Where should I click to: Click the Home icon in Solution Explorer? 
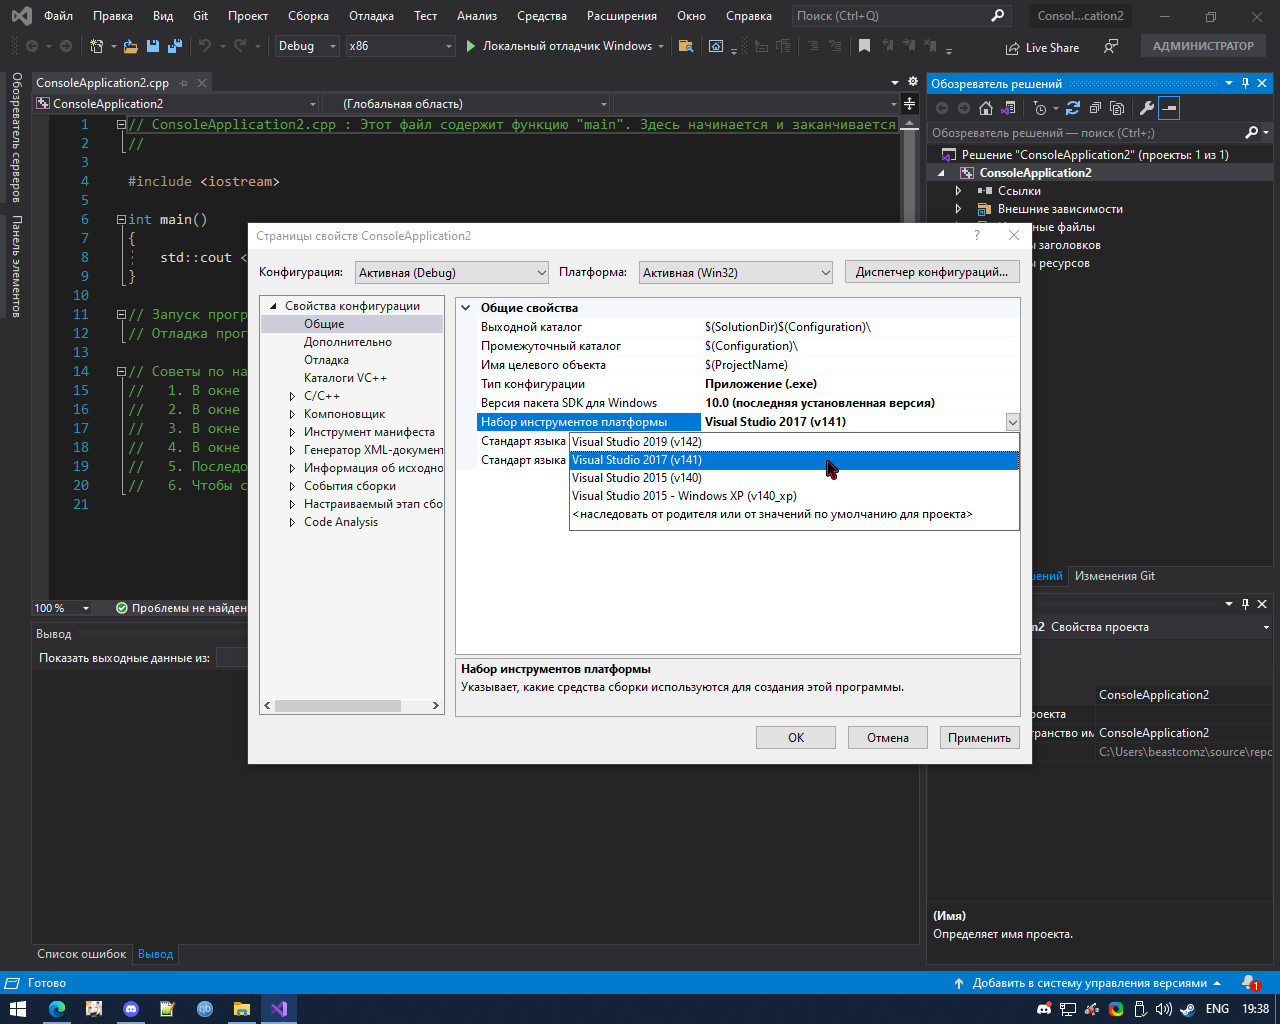986,108
